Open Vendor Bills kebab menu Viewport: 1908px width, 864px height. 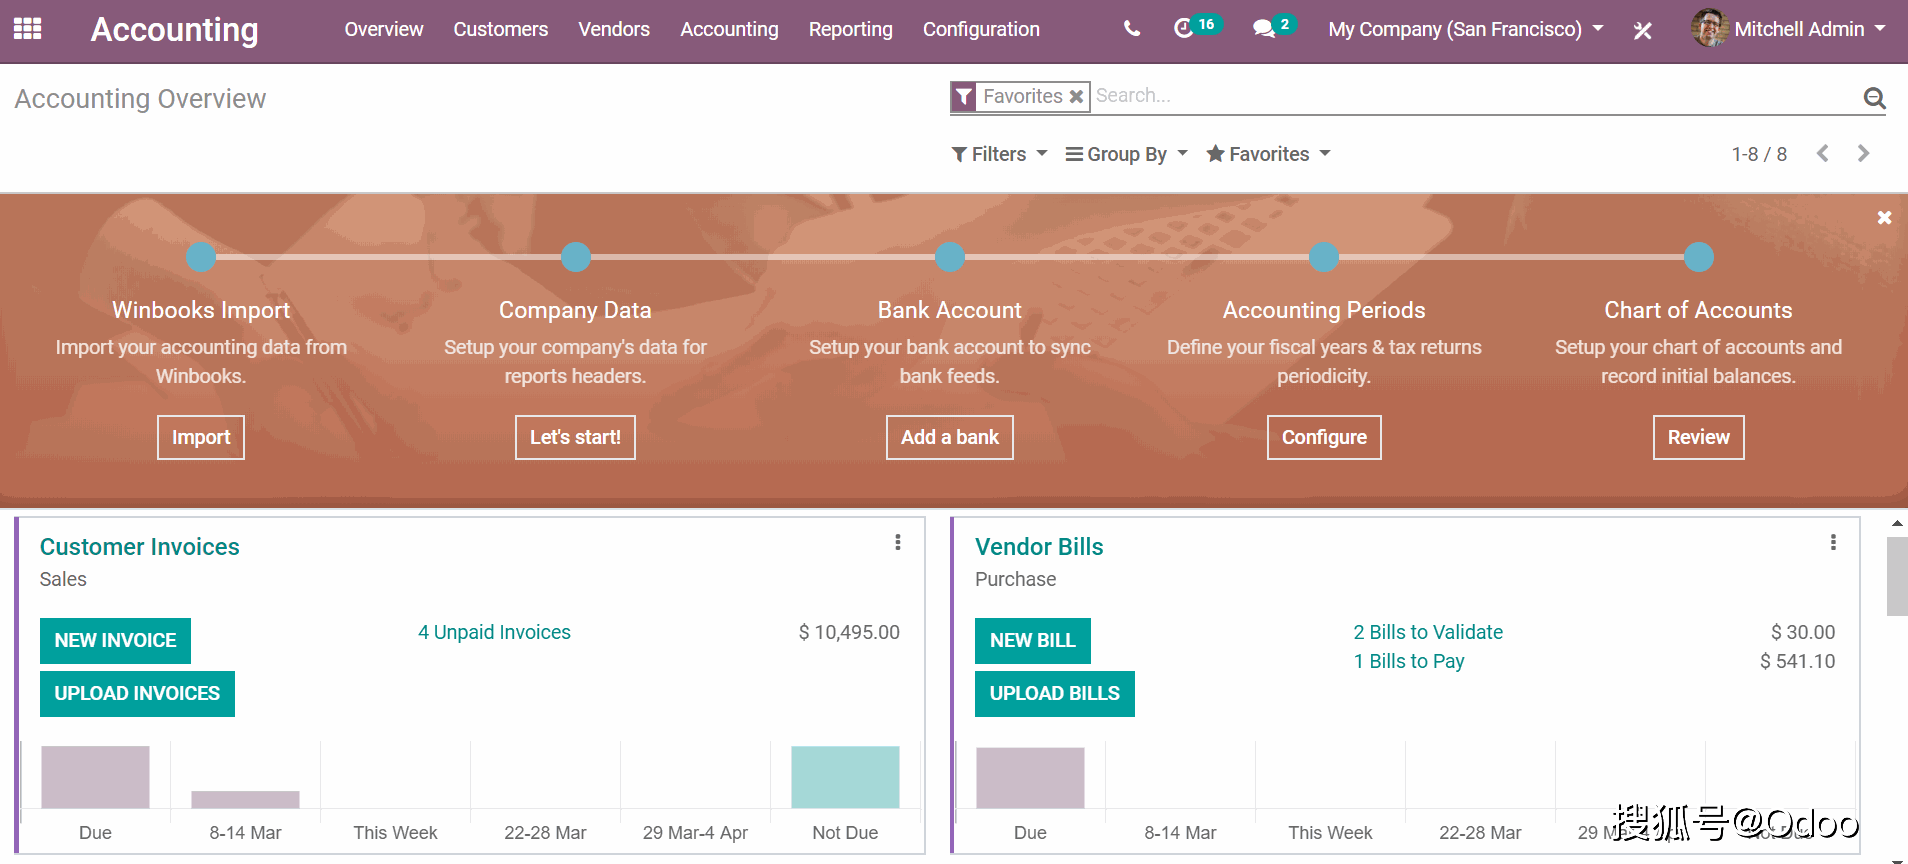pos(1832,542)
